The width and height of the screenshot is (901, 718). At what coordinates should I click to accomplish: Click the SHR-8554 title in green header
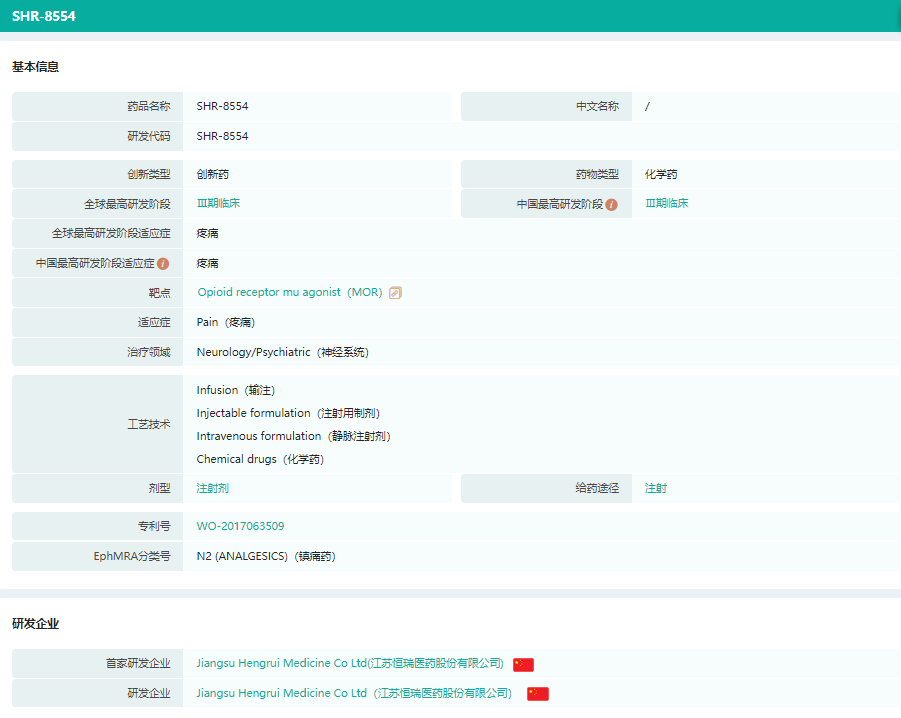tap(43, 16)
